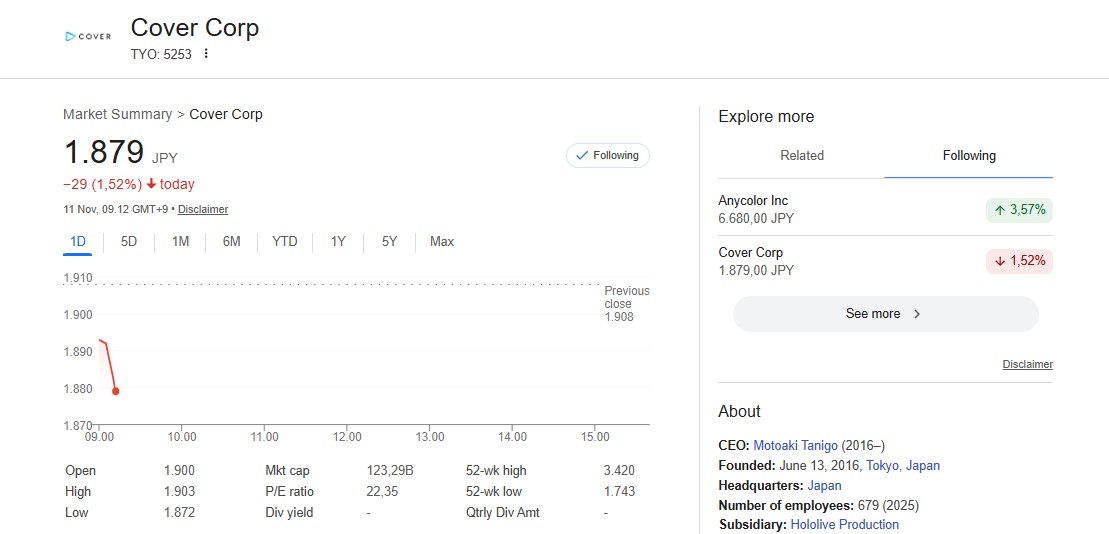Expand the See more button
The image size is (1109, 534).
pyautogui.click(x=885, y=314)
